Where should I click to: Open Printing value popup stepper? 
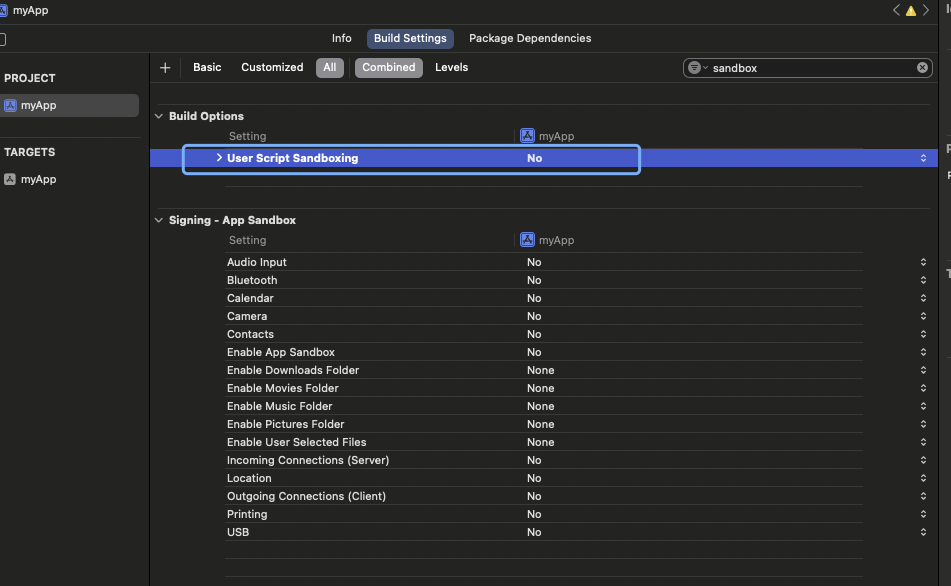[923, 514]
